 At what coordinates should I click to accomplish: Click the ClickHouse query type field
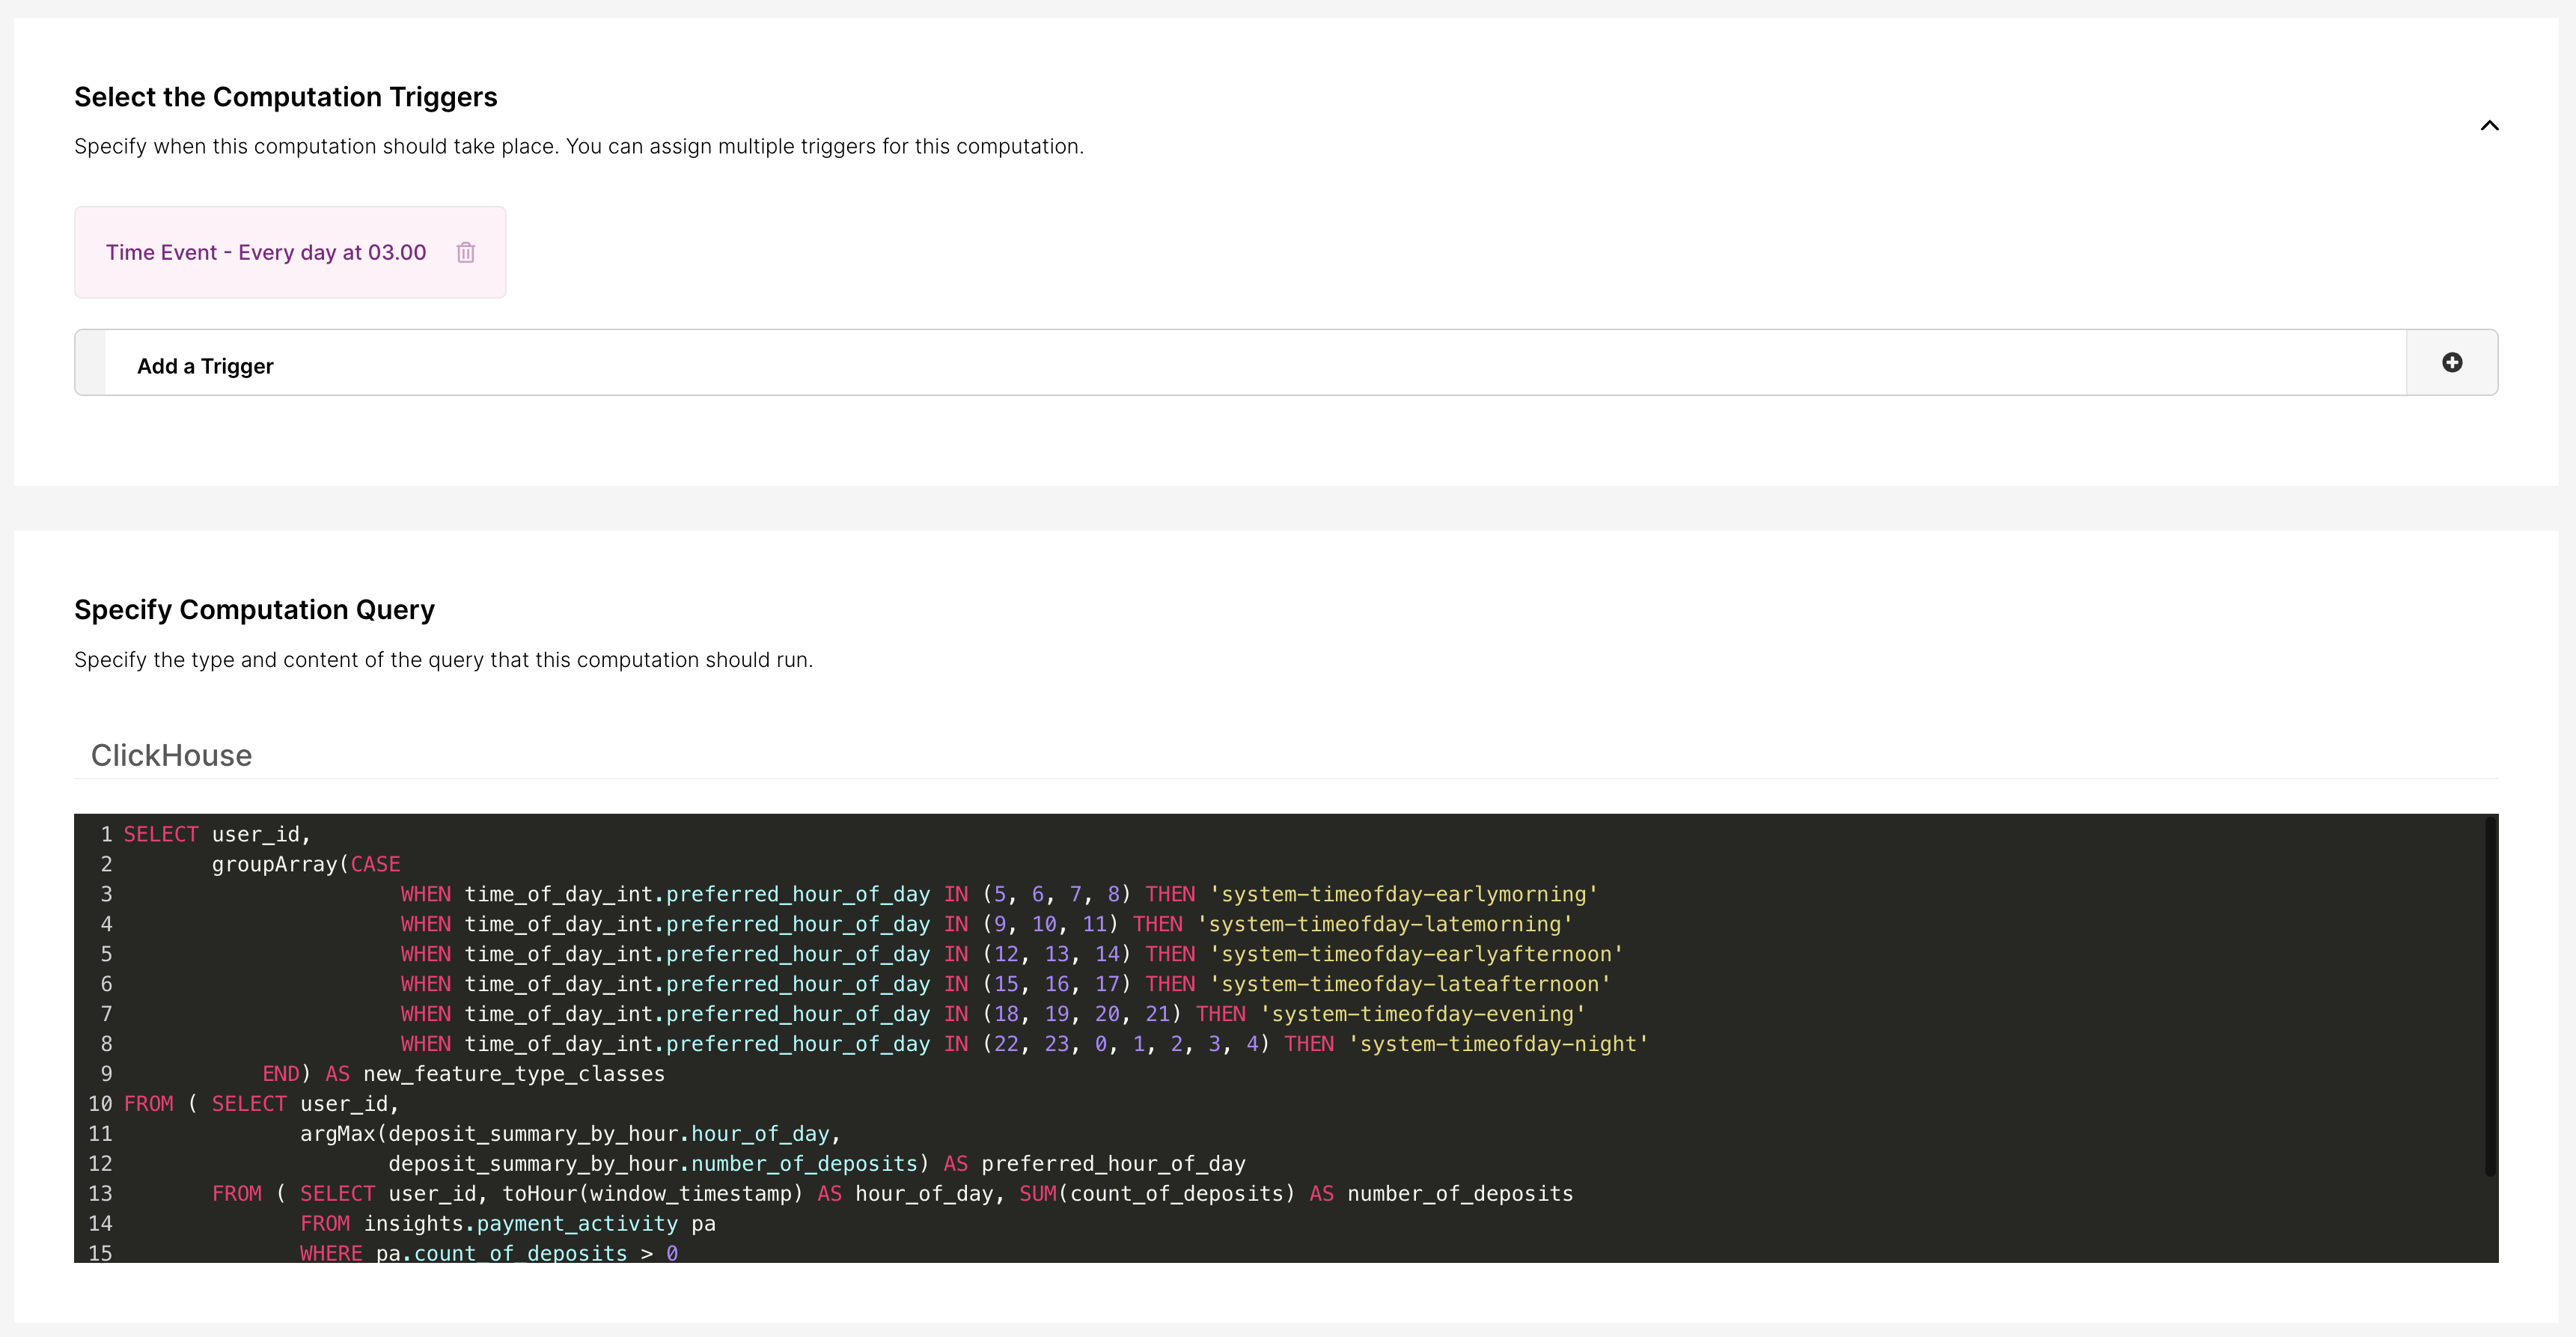pyautogui.click(x=1286, y=755)
